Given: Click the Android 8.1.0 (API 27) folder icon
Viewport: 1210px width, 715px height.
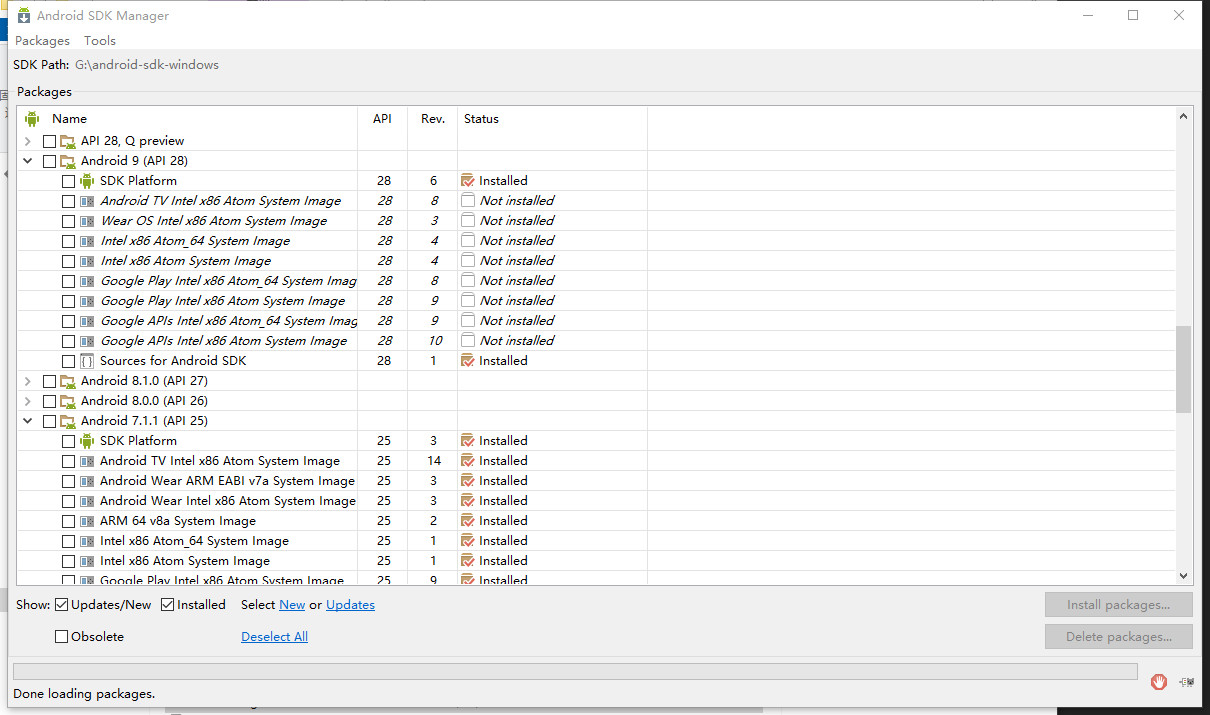Looking at the screenshot, I should [68, 381].
